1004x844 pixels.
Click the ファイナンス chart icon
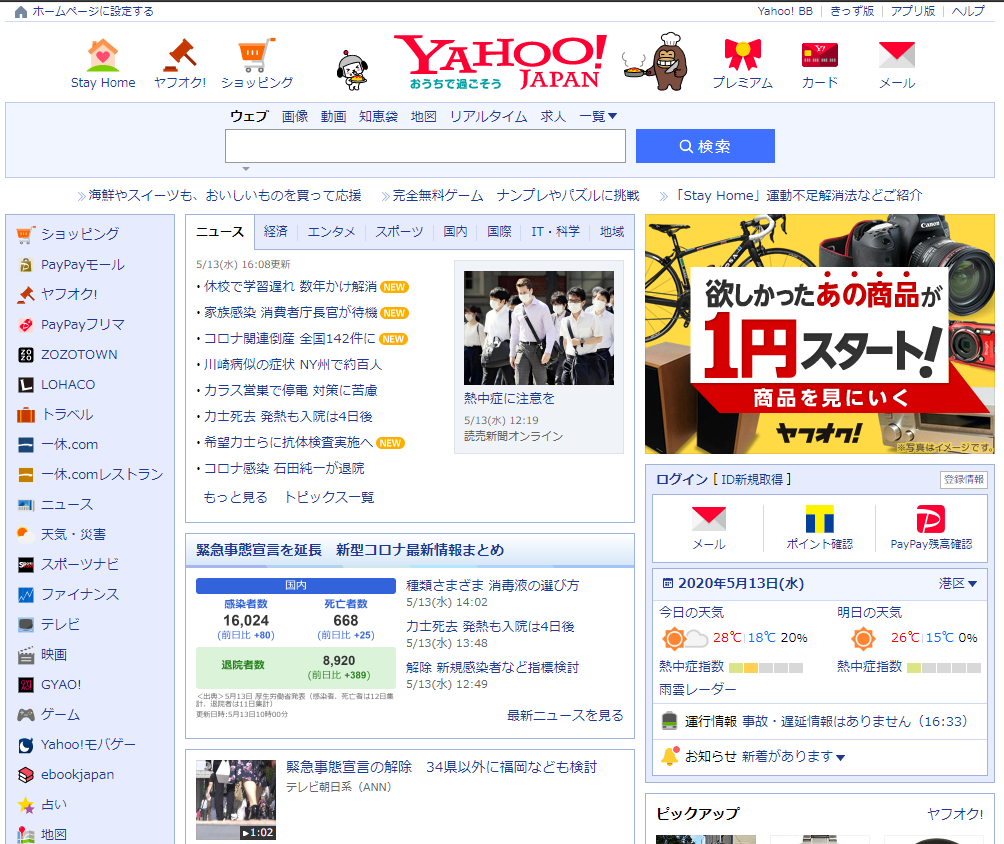click(26, 594)
